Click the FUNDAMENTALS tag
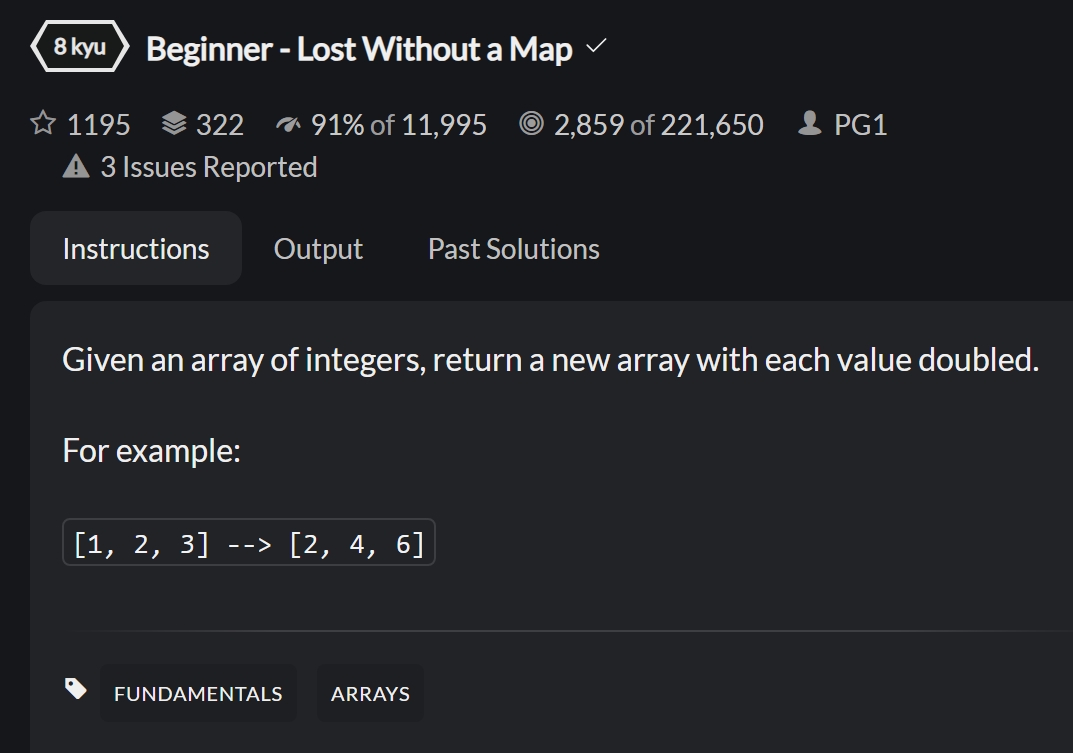The width and height of the screenshot is (1073, 753). pos(198,693)
